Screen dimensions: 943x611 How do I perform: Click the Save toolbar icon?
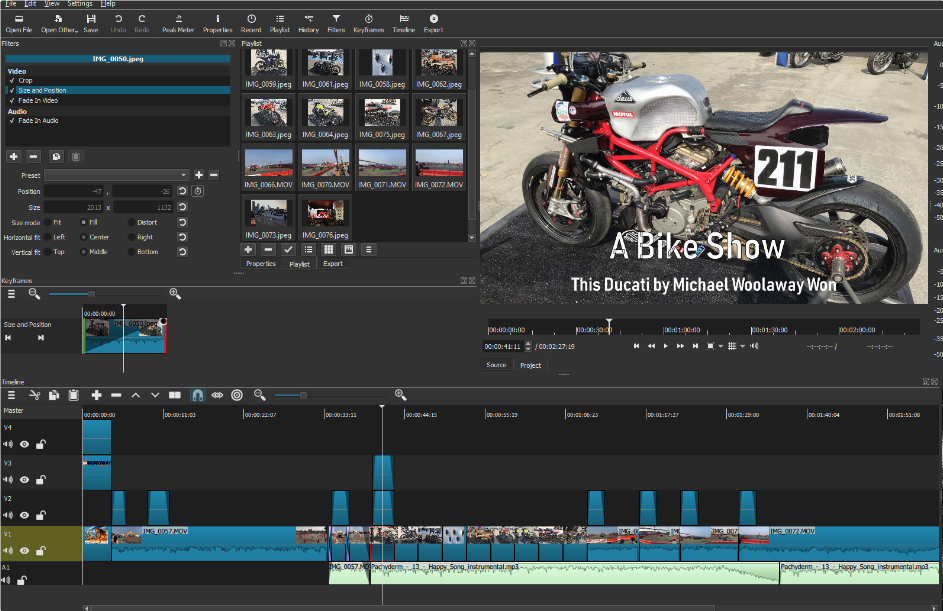pyautogui.click(x=91, y=23)
